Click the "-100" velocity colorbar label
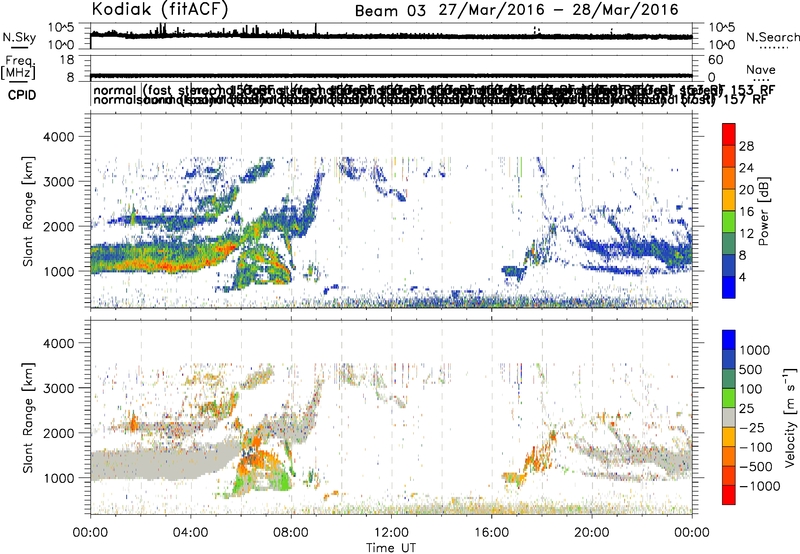The height and width of the screenshot is (554, 800). 756,447
